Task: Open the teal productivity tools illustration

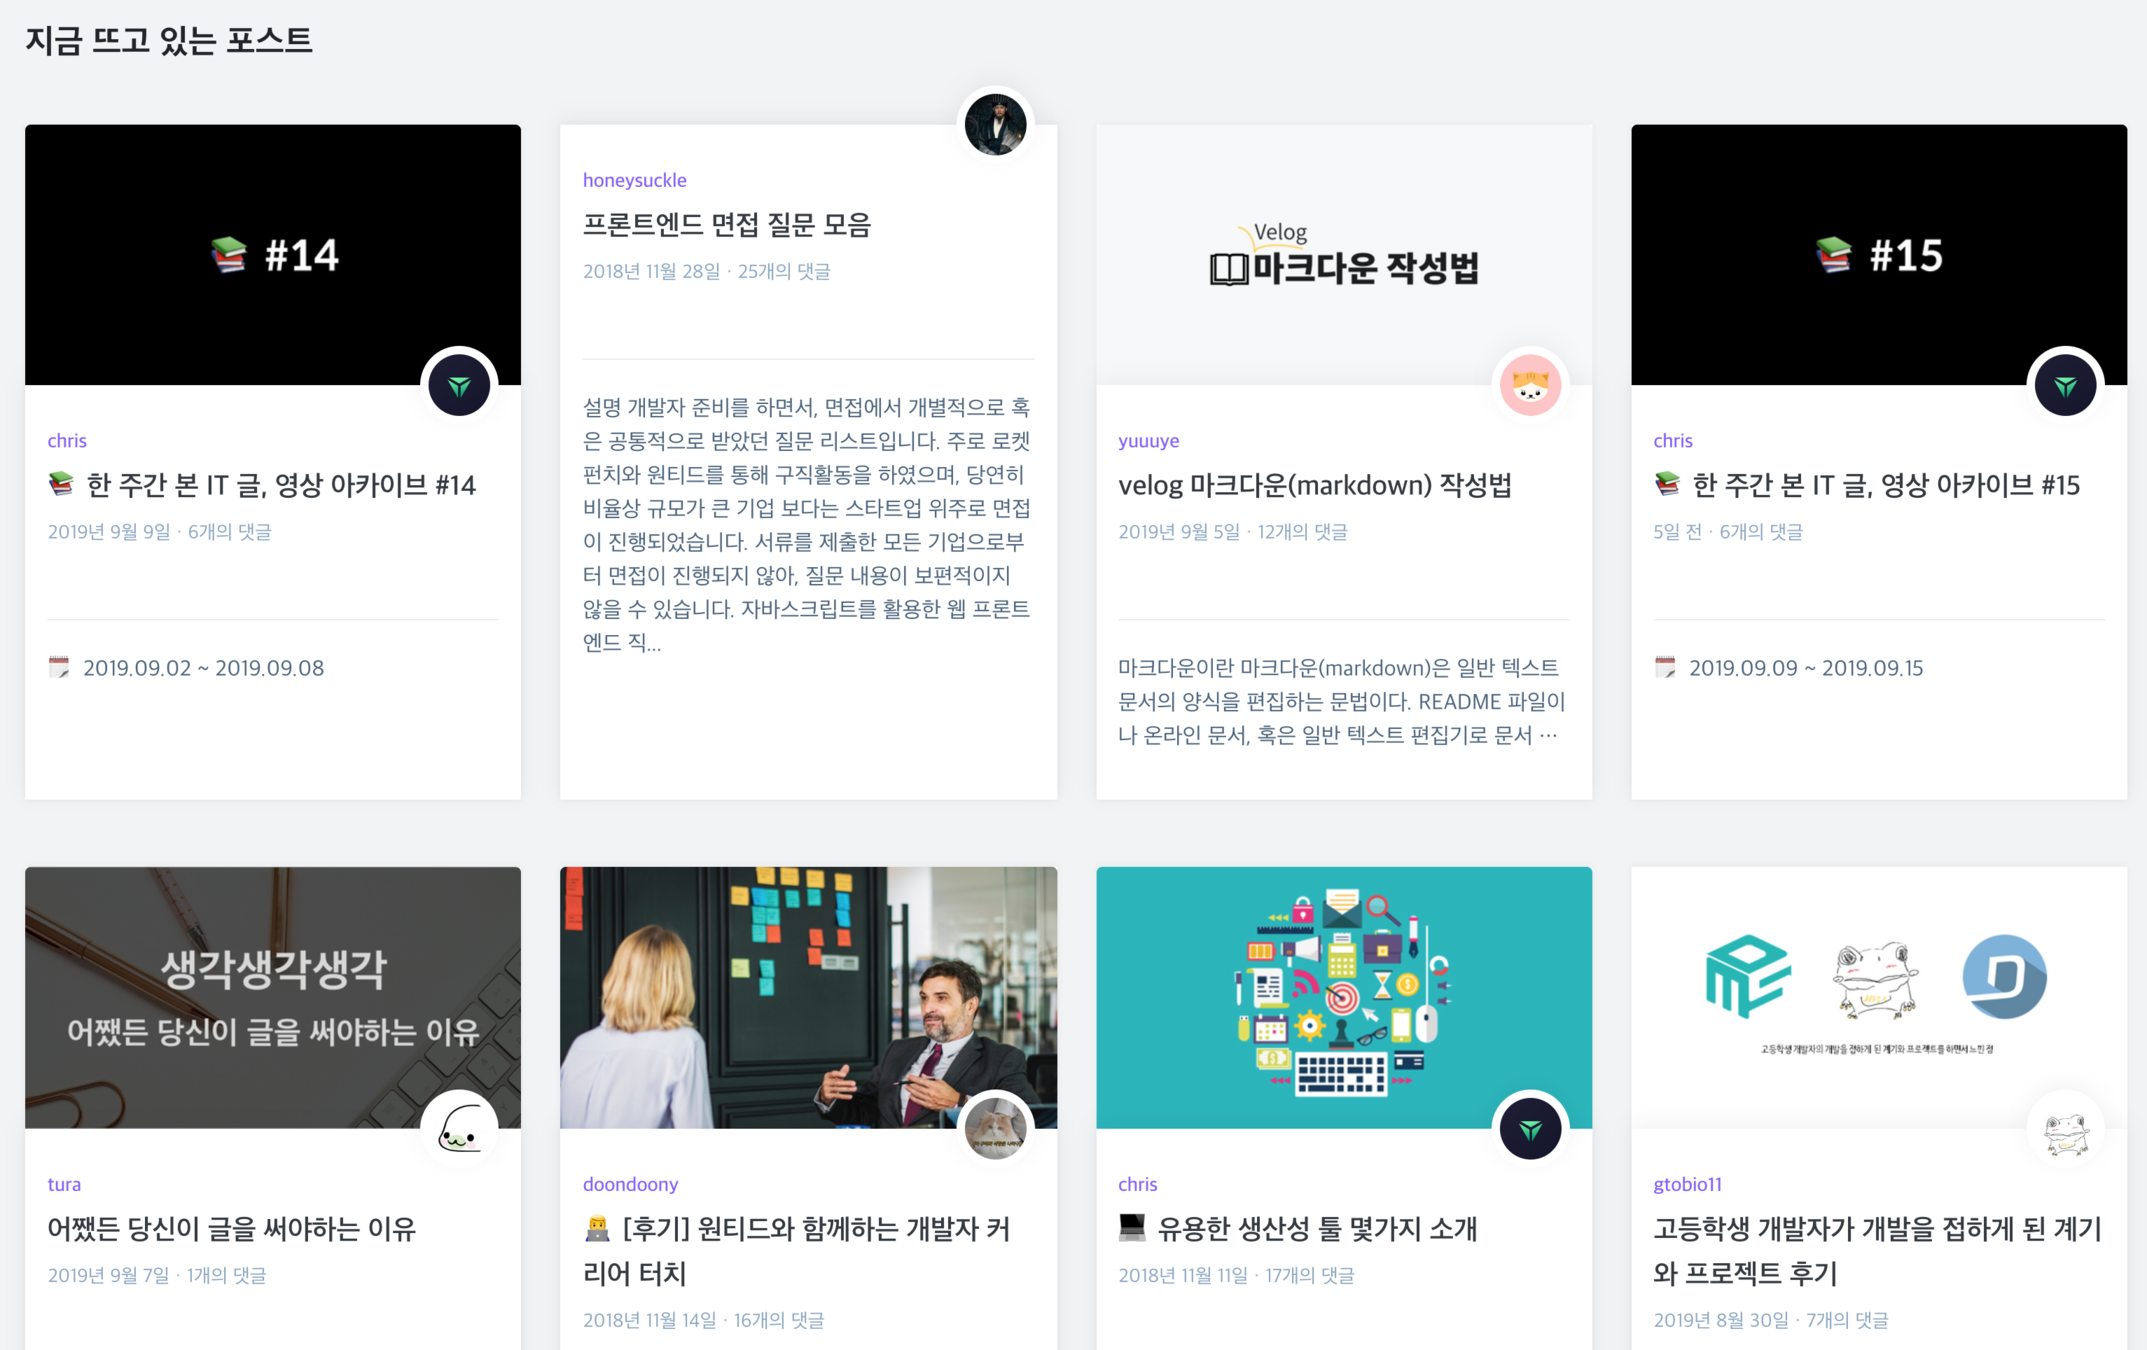Action: coord(1343,996)
